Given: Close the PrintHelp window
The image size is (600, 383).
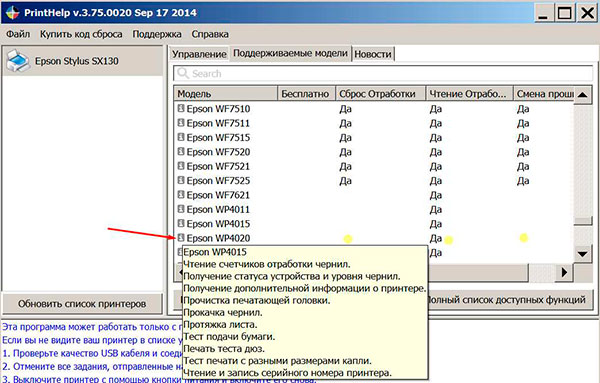Looking at the screenshot, I should pos(587,13).
